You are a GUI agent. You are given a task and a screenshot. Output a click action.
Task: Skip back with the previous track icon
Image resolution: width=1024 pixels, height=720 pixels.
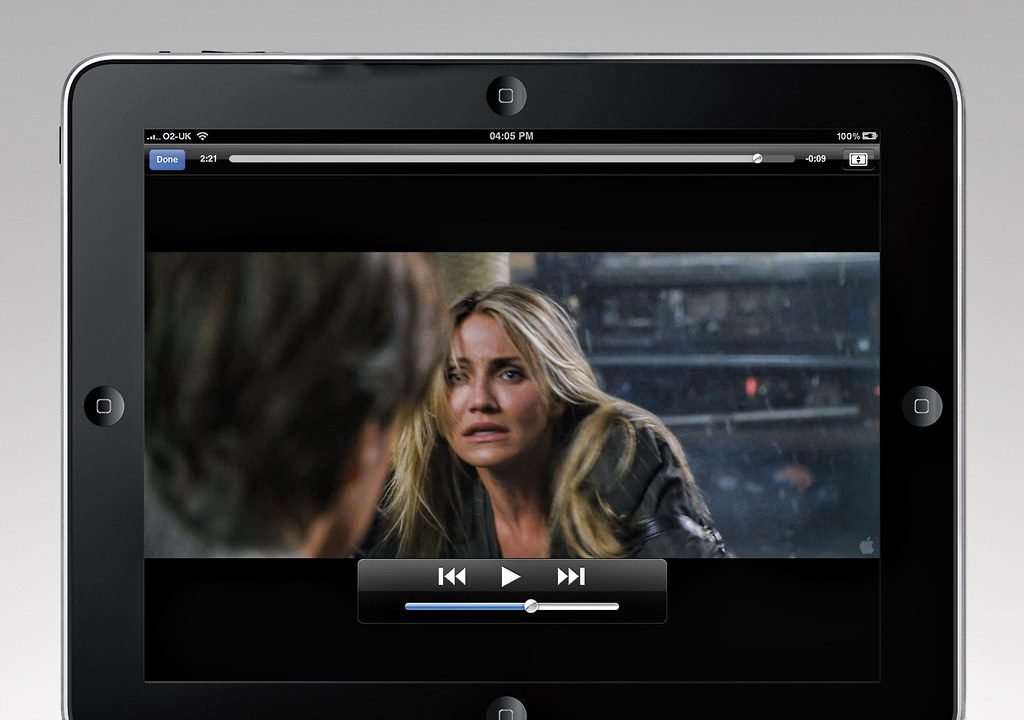[x=452, y=576]
